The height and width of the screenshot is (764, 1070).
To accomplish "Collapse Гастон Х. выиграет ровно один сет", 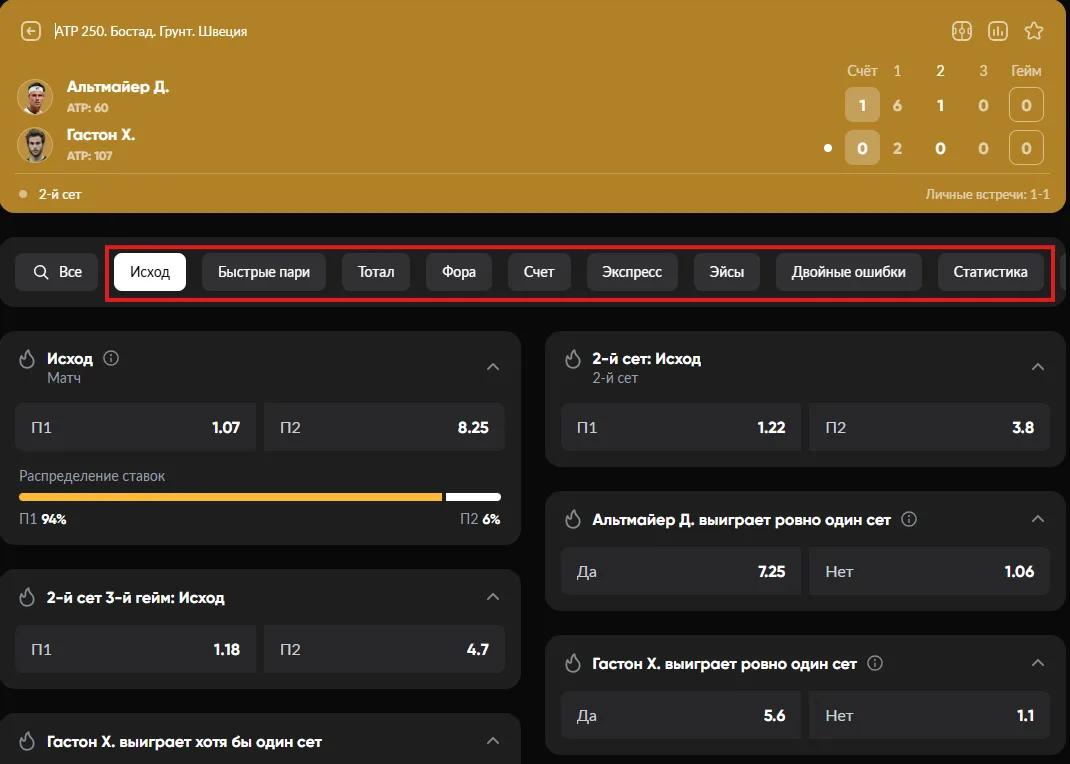I will click(1038, 663).
